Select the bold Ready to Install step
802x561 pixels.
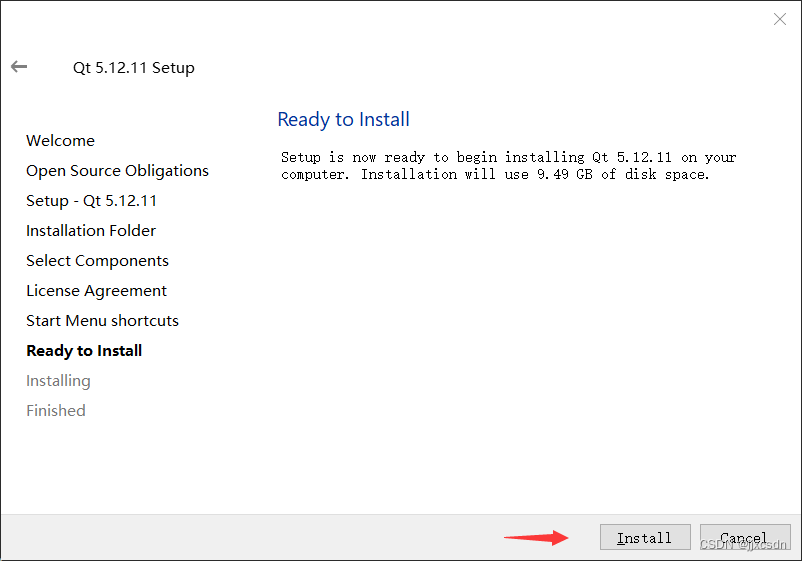point(84,351)
